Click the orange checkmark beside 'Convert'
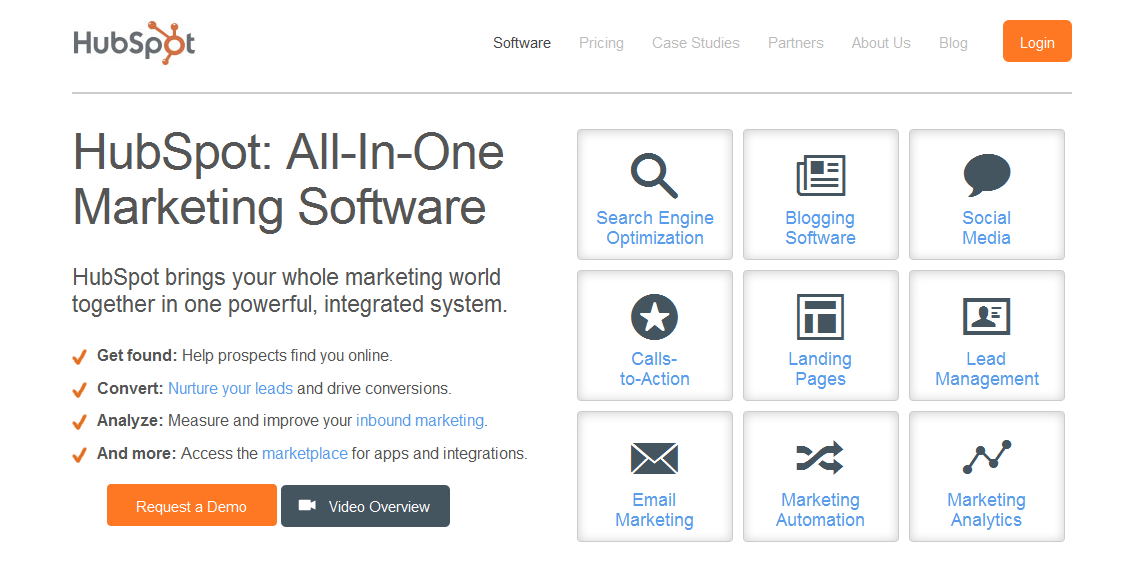The height and width of the screenshot is (575, 1130). point(79,390)
